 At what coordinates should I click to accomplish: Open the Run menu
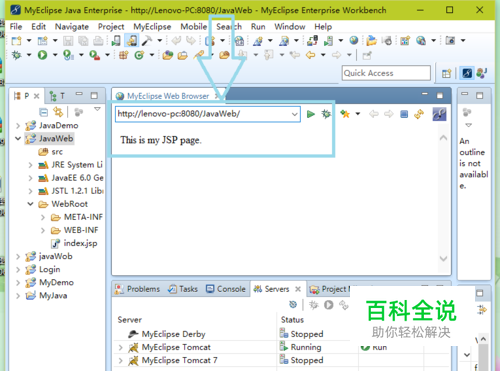tap(258, 27)
